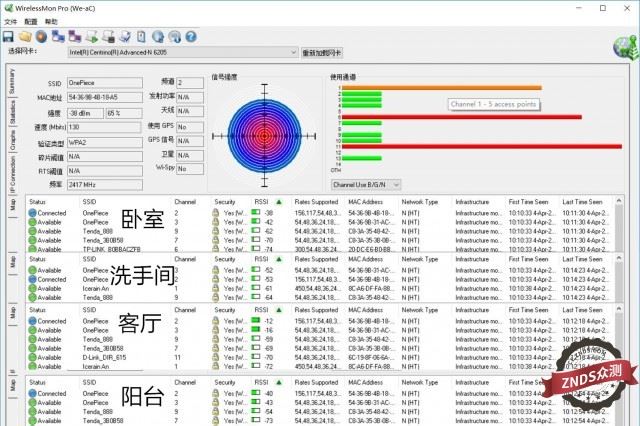Click the RSSI value -73
Image resolution: width=640 pixels, height=426 pixels.
(x=268, y=421)
